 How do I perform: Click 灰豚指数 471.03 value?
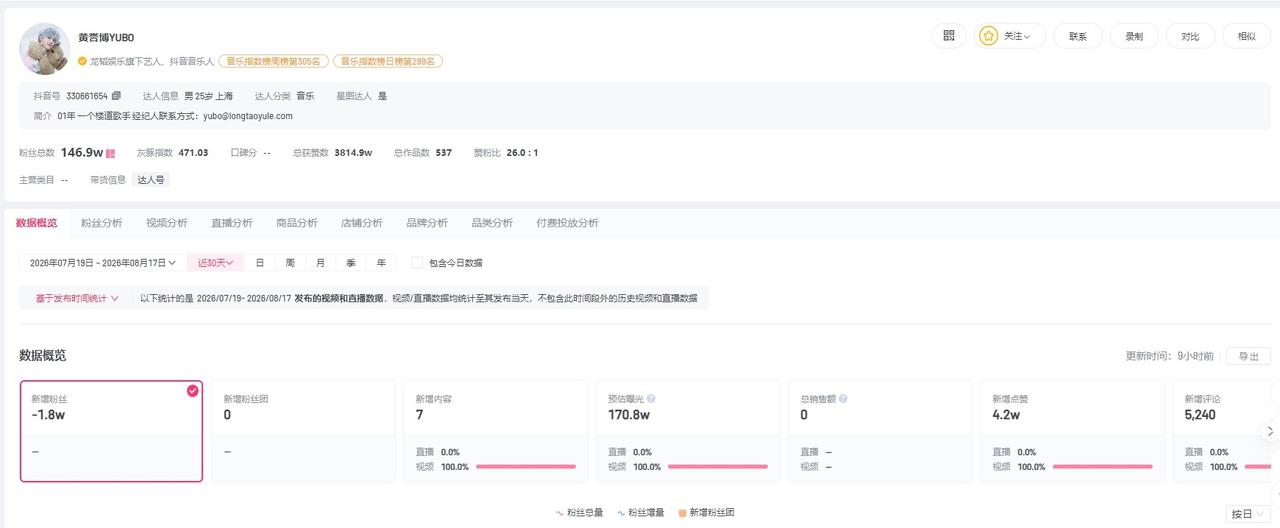pyautogui.click(x=193, y=153)
